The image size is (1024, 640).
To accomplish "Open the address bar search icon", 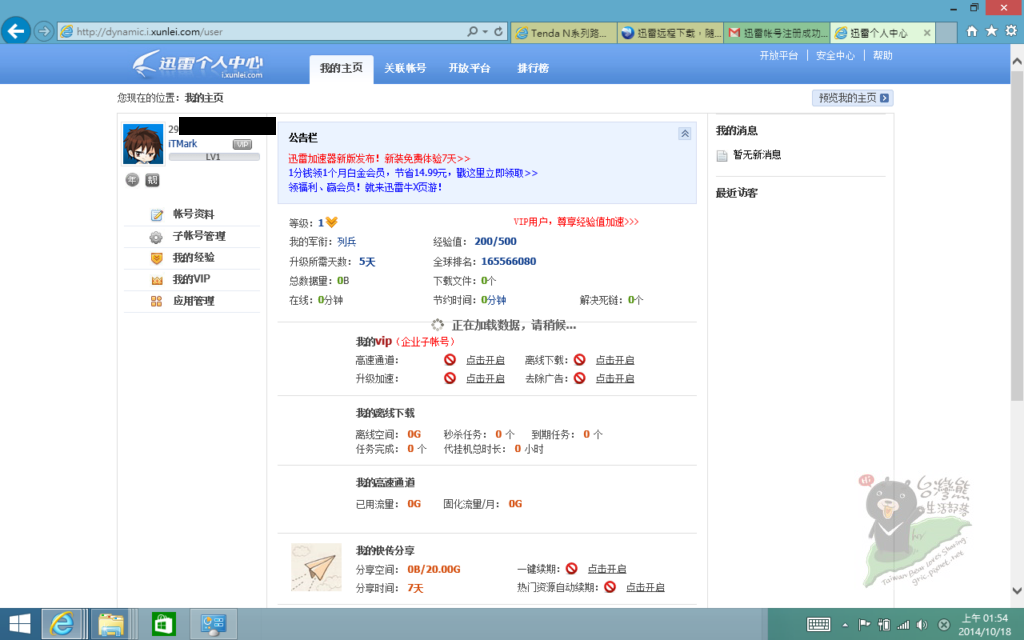I will click(472, 31).
